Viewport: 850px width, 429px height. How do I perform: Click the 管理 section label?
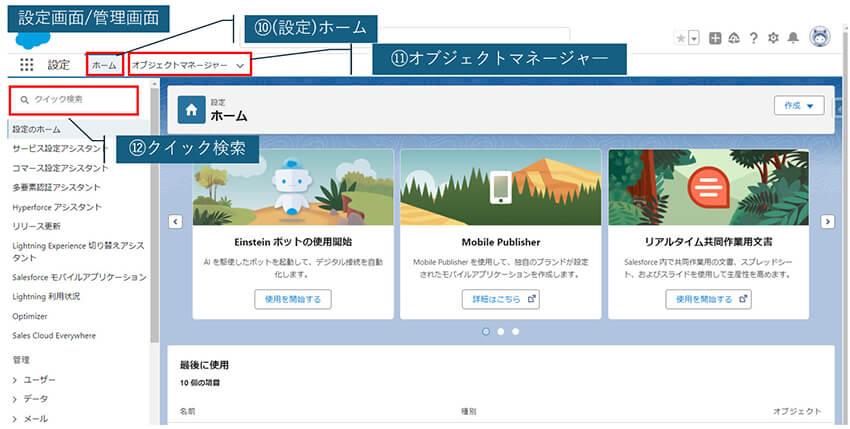[x=21, y=360]
